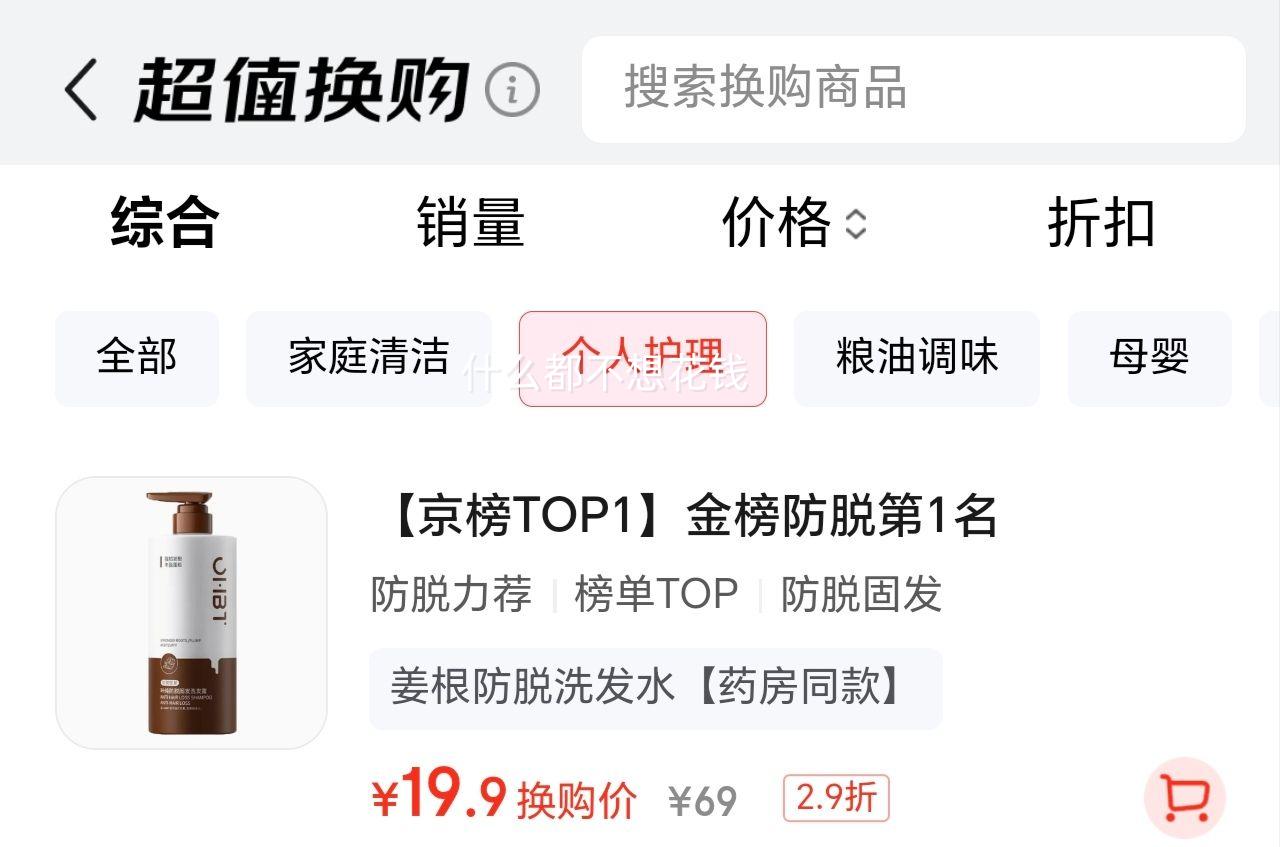1280x847 pixels.
Task: Toggle price sort arrows next to 价格
Action: click(856, 224)
